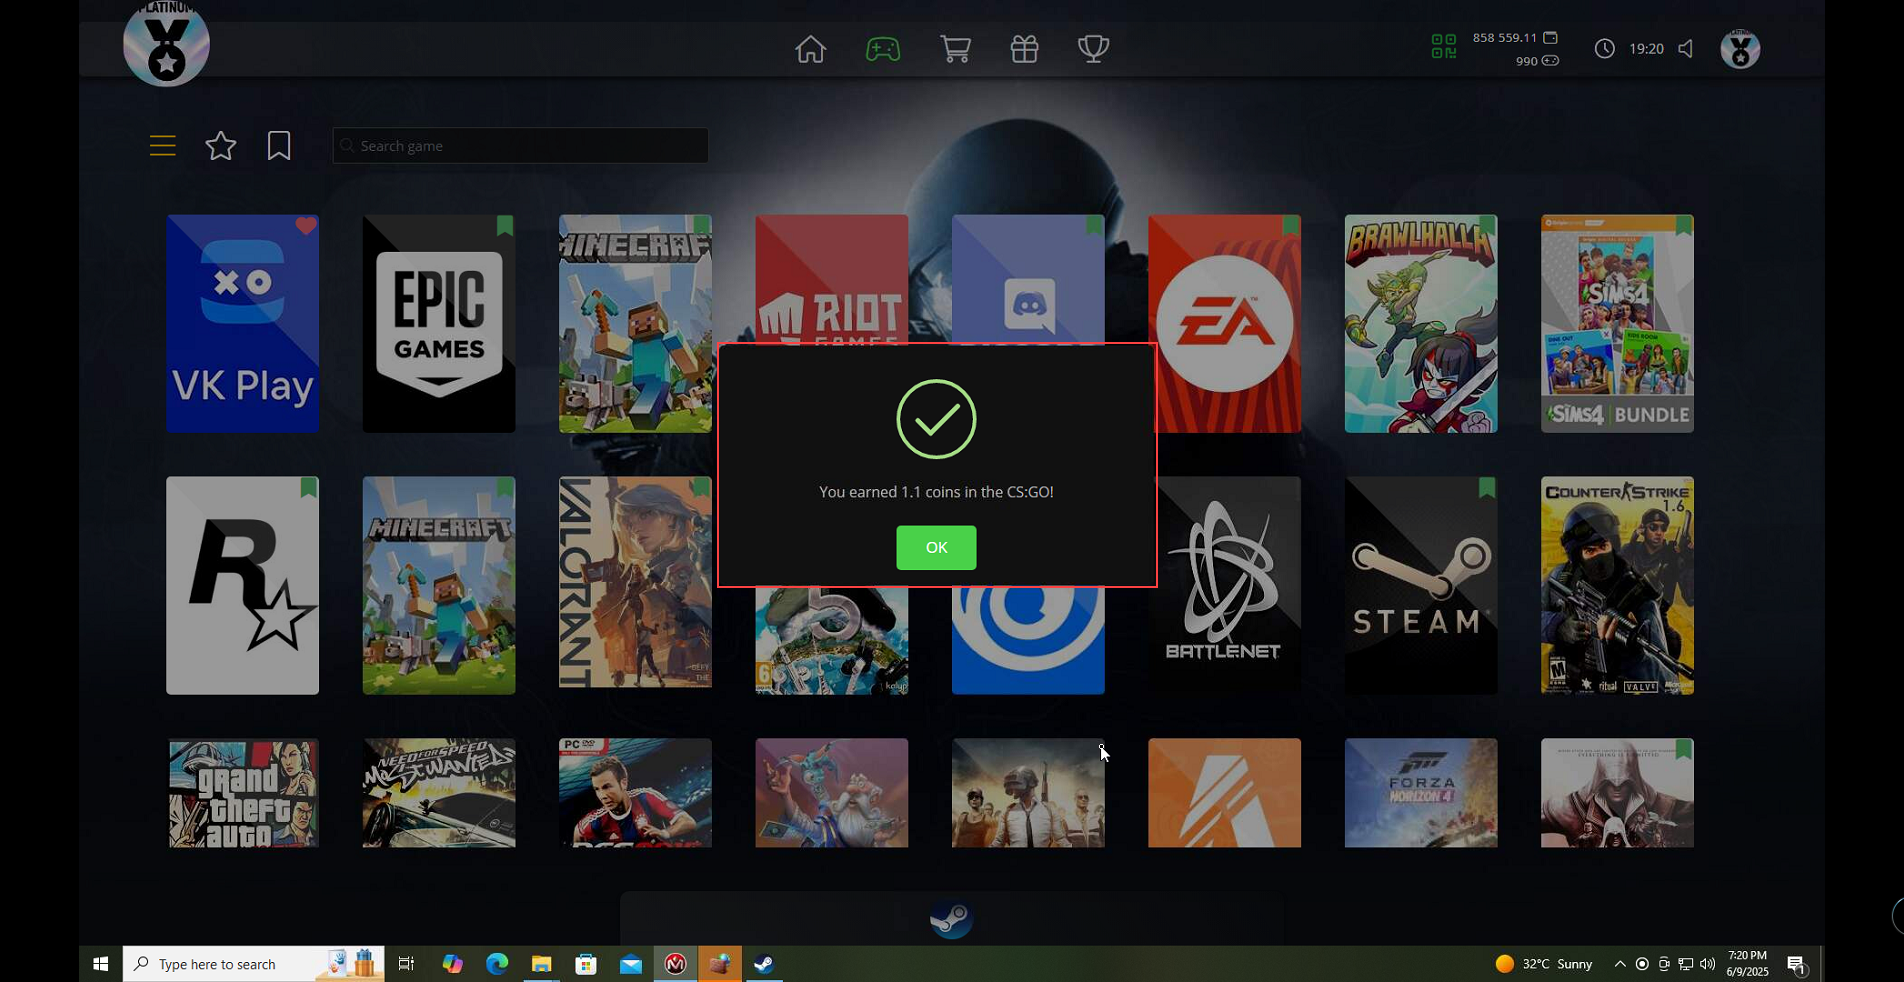Launch the Epic Games tile
This screenshot has height=982, width=1904.
pos(438,323)
